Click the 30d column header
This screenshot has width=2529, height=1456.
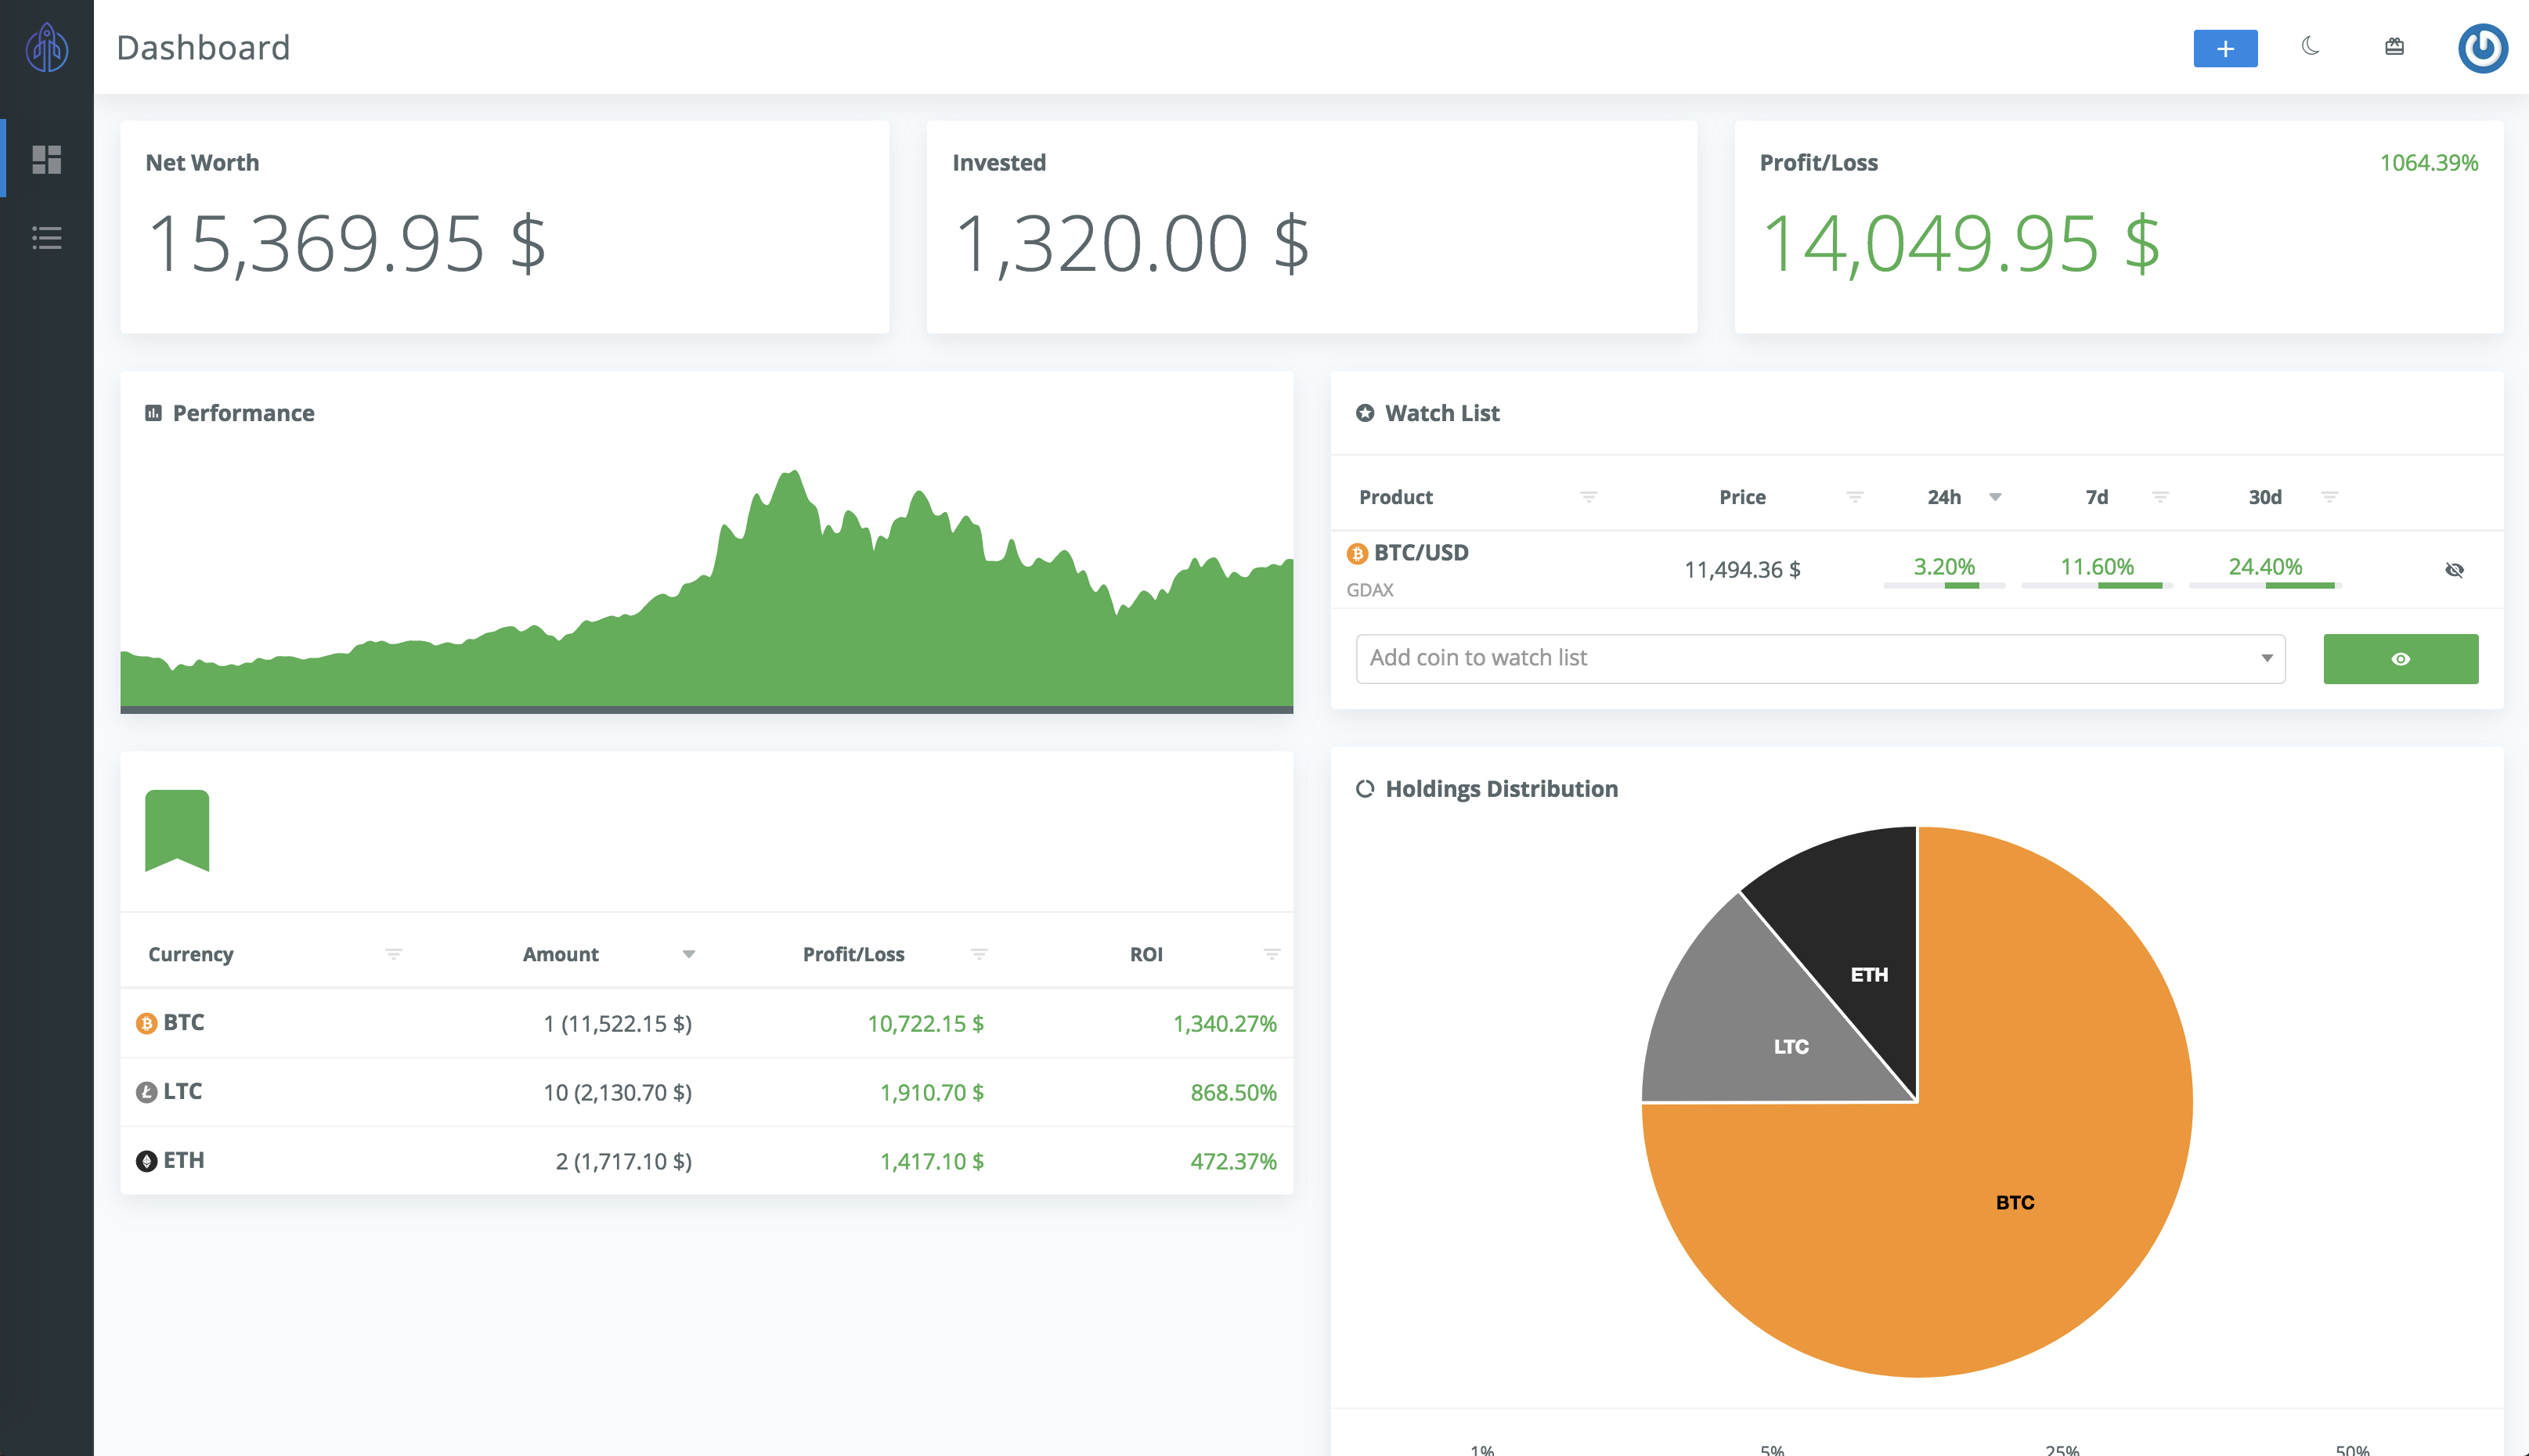pos(2265,497)
